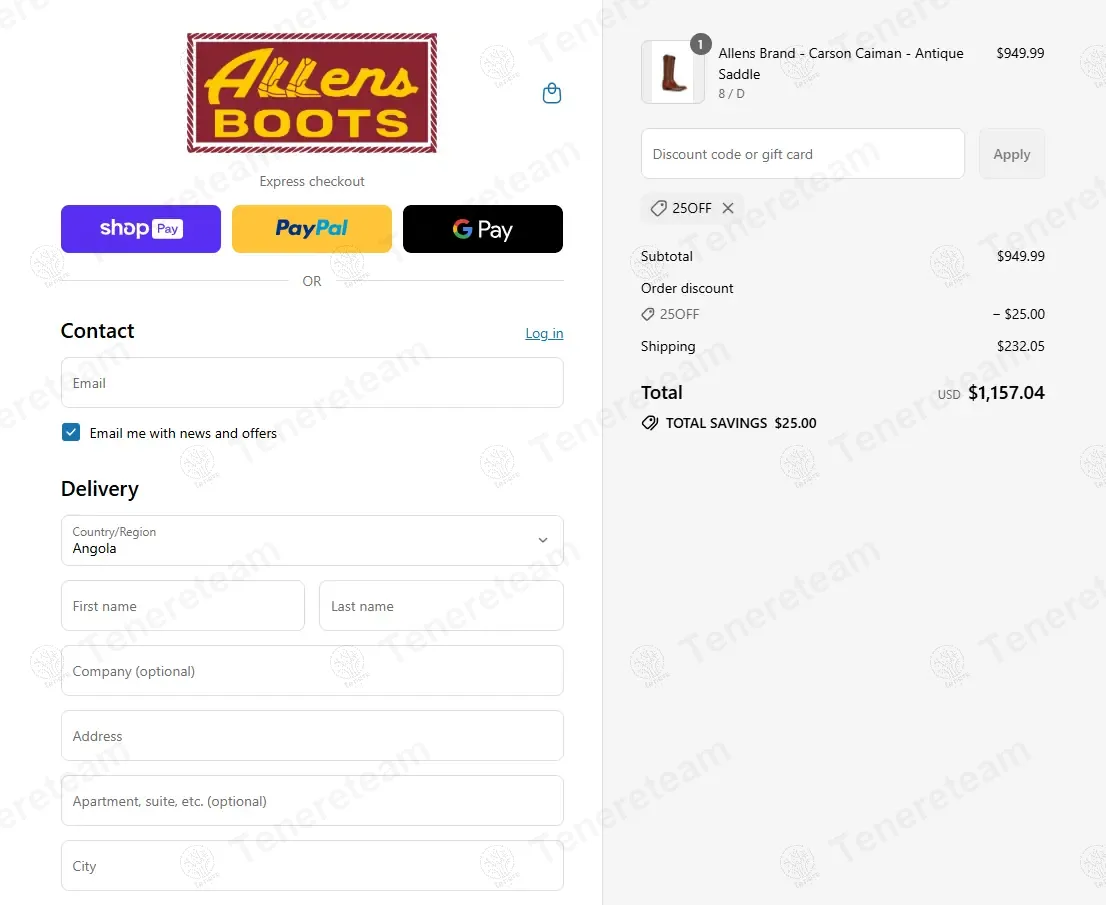Focus the Email input field
This screenshot has width=1106, height=905.
312,382
